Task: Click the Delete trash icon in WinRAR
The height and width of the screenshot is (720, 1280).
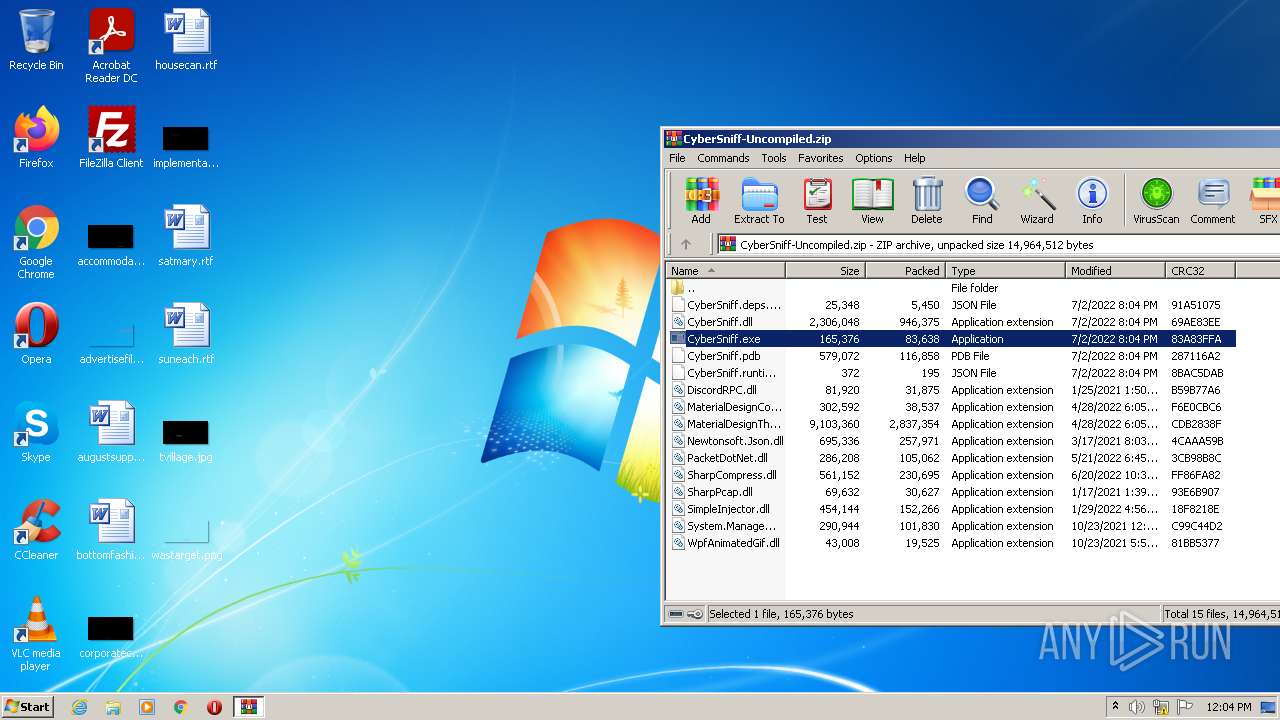Action: [927, 201]
